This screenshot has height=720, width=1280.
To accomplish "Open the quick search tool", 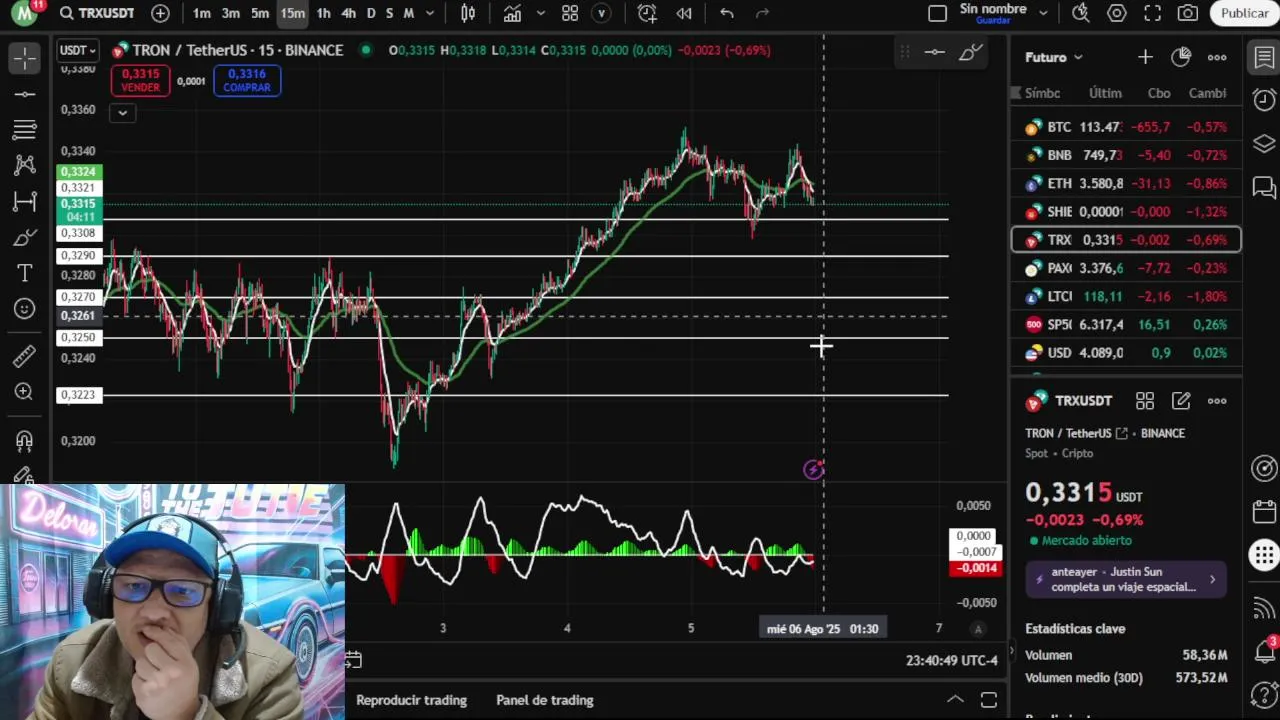I will (1081, 13).
